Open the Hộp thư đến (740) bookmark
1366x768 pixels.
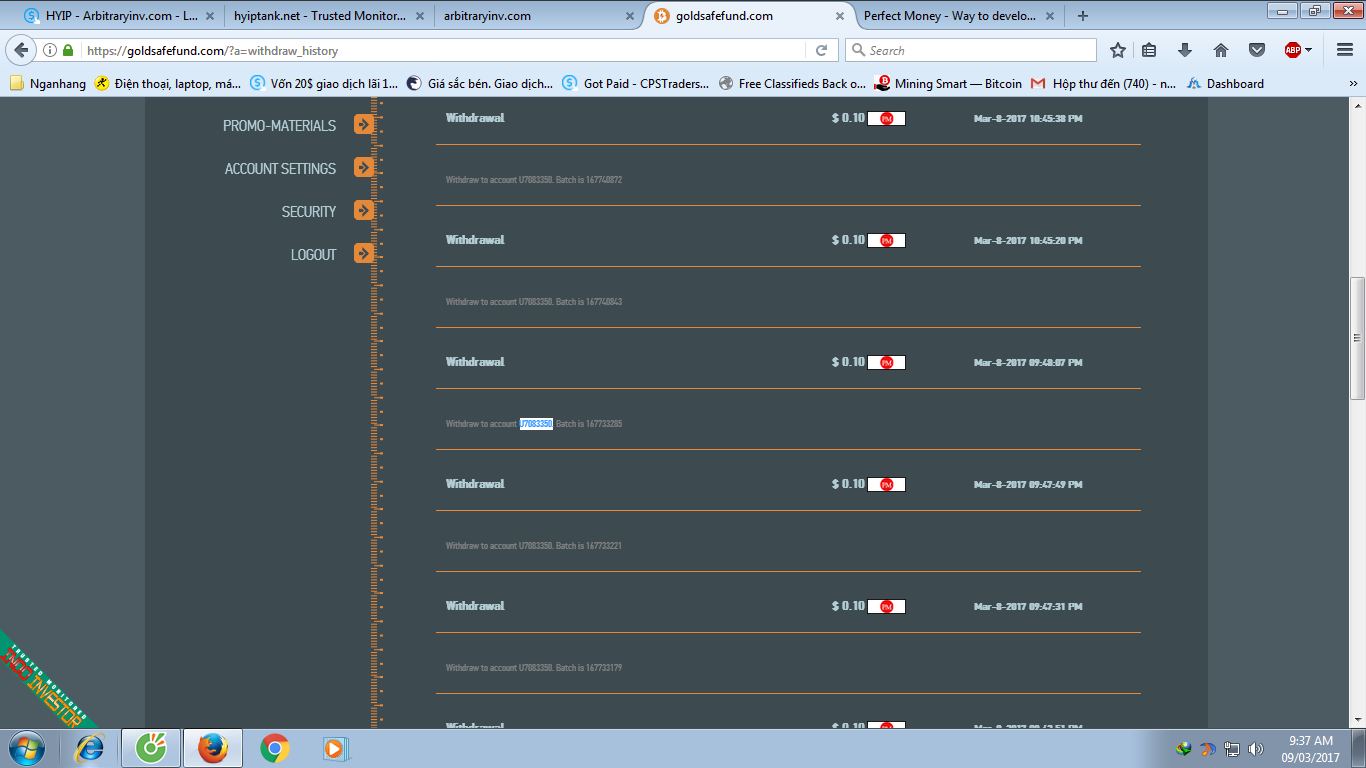point(1104,84)
